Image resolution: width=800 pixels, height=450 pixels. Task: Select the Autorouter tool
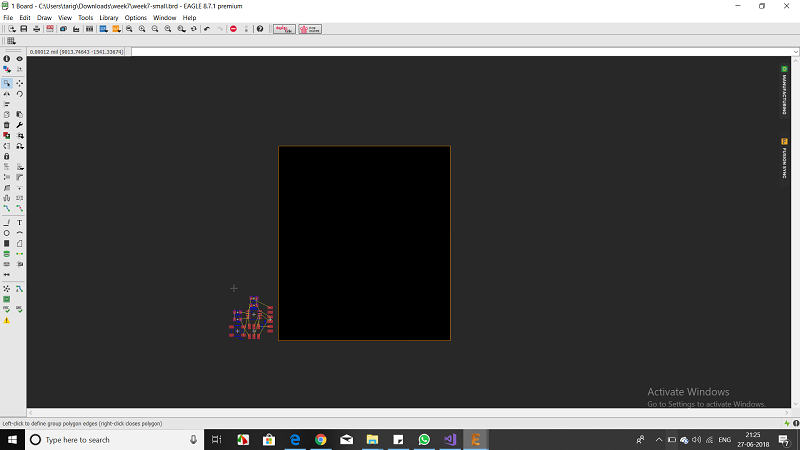pos(19,289)
